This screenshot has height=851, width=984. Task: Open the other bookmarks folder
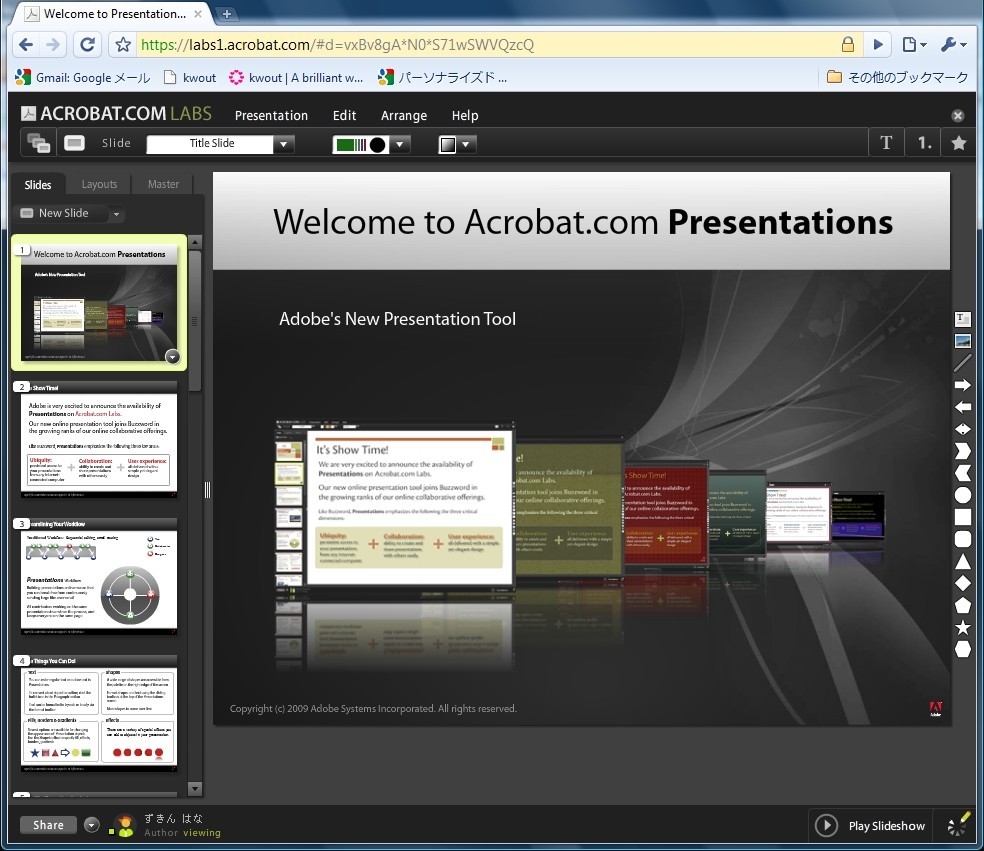(x=897, y=77)
